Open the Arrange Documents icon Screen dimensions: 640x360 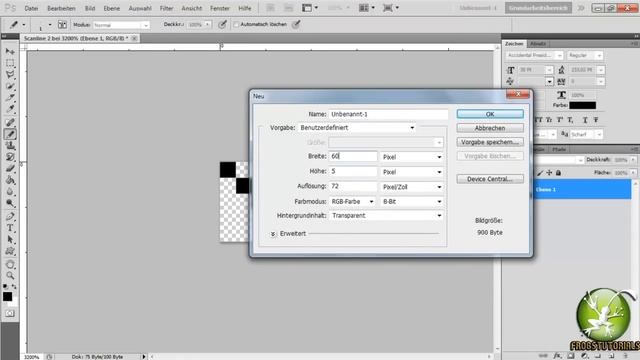click(366, 8)
